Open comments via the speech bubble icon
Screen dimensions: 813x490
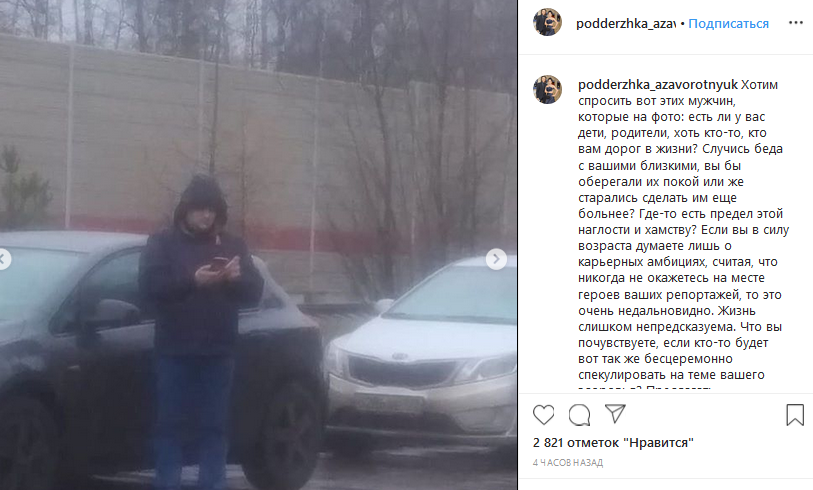[579, 415]
